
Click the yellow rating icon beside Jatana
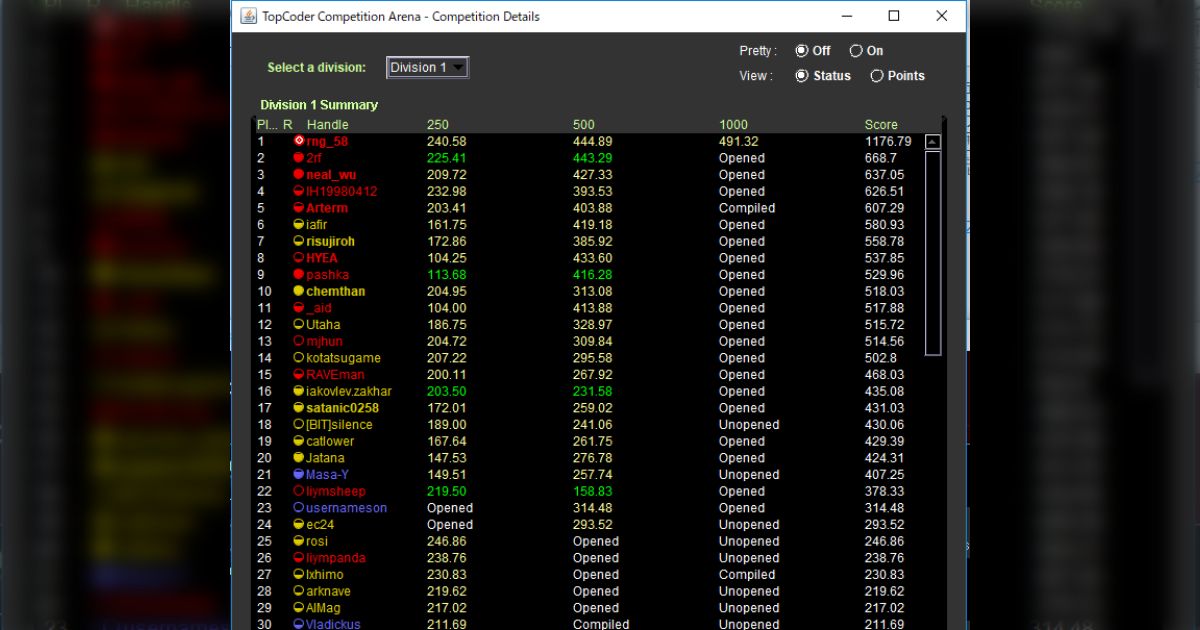click(298, 458)
